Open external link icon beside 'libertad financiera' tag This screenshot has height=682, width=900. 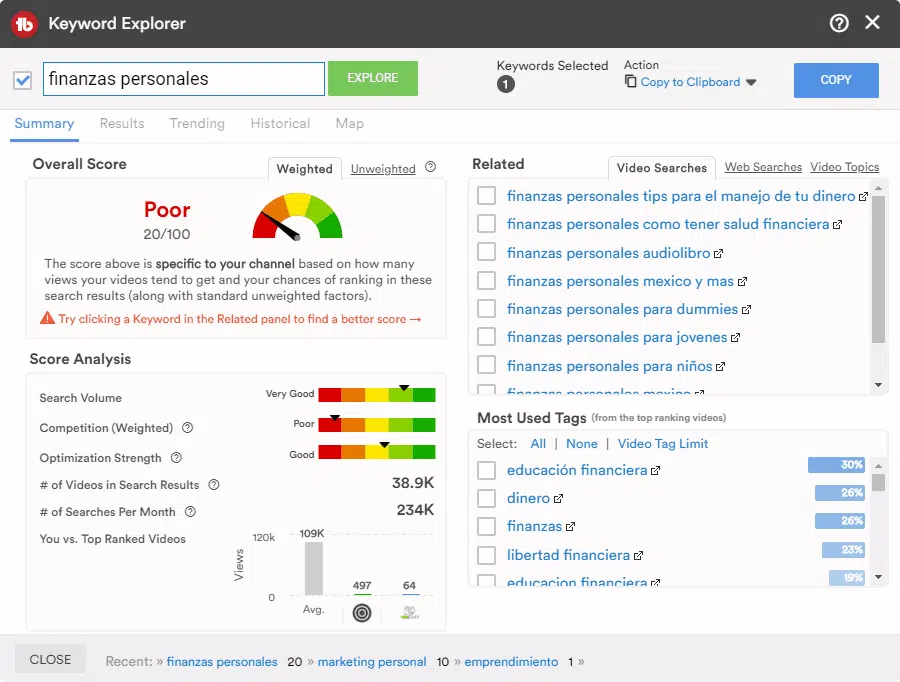[638, 555]
